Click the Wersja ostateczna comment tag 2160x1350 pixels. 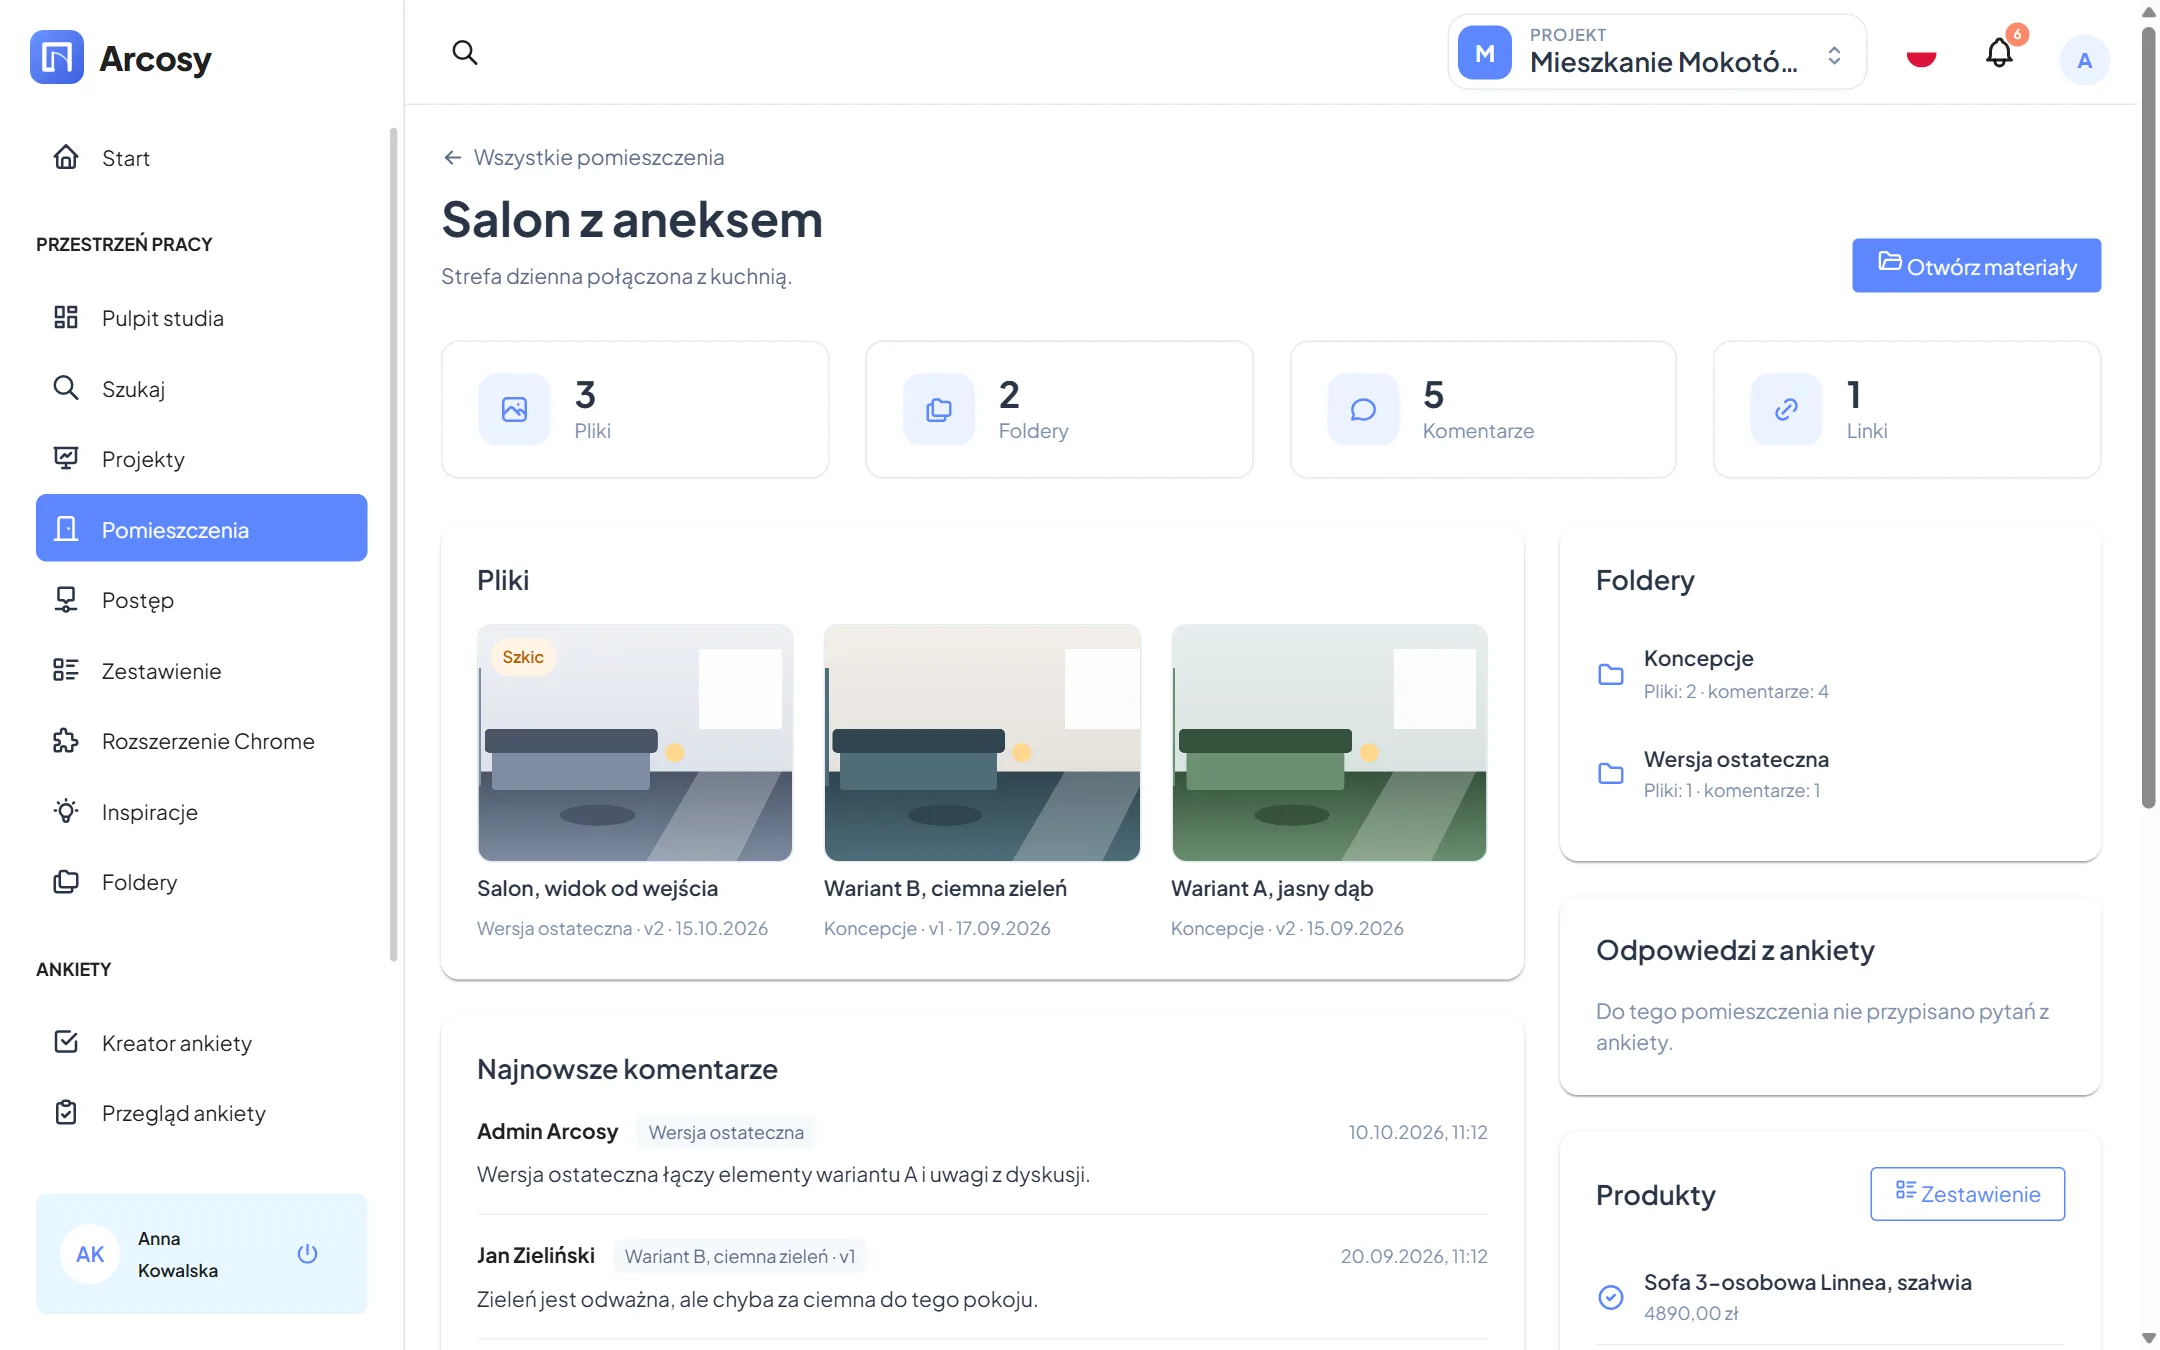(726, 1132)
